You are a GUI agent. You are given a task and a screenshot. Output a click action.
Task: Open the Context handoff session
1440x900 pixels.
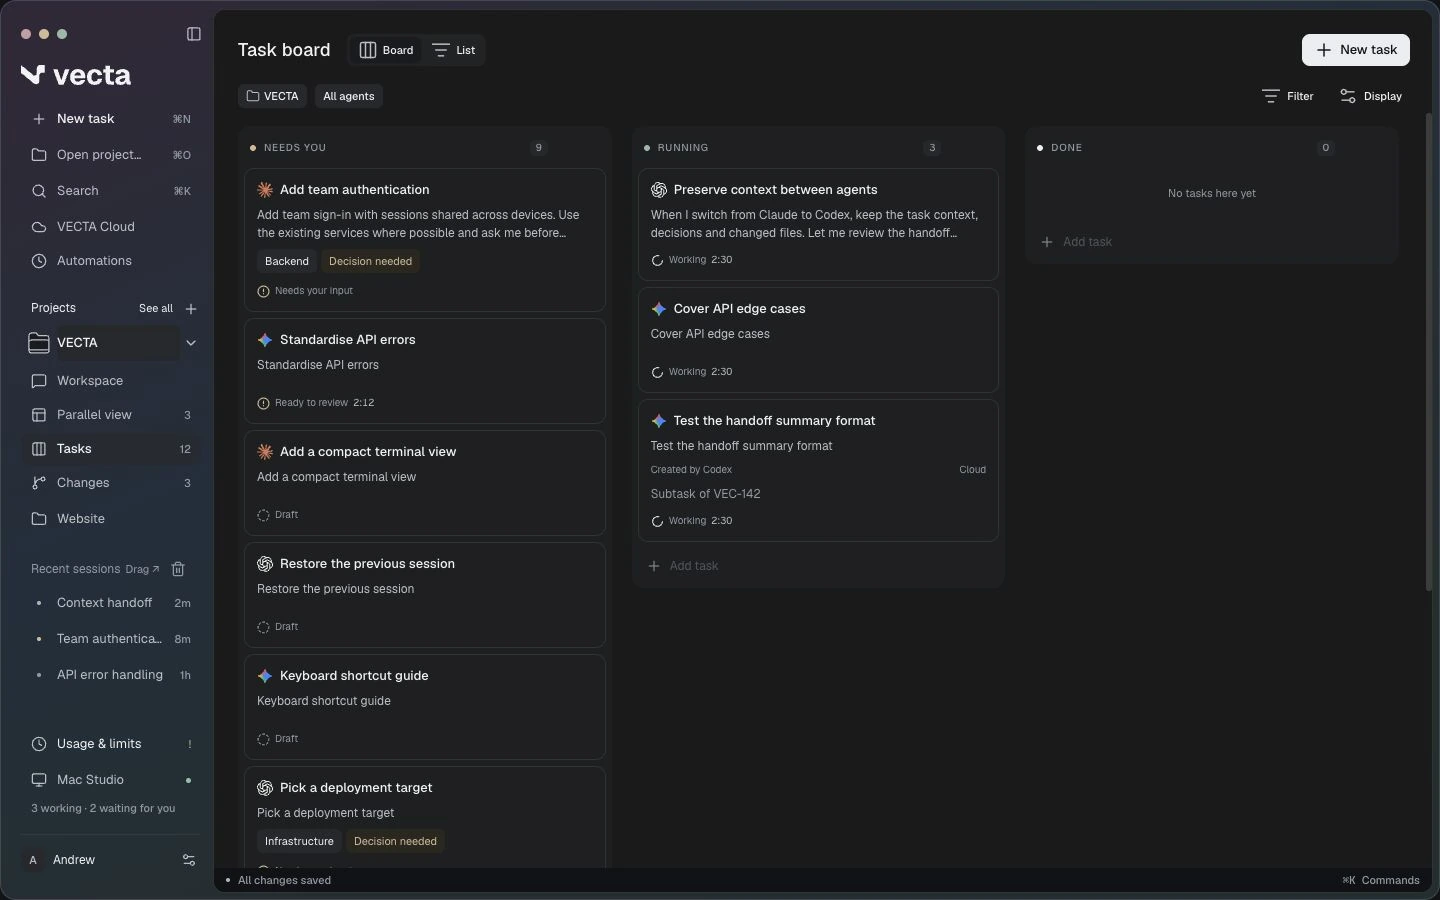pyautogui.click(x=110, y=603)
